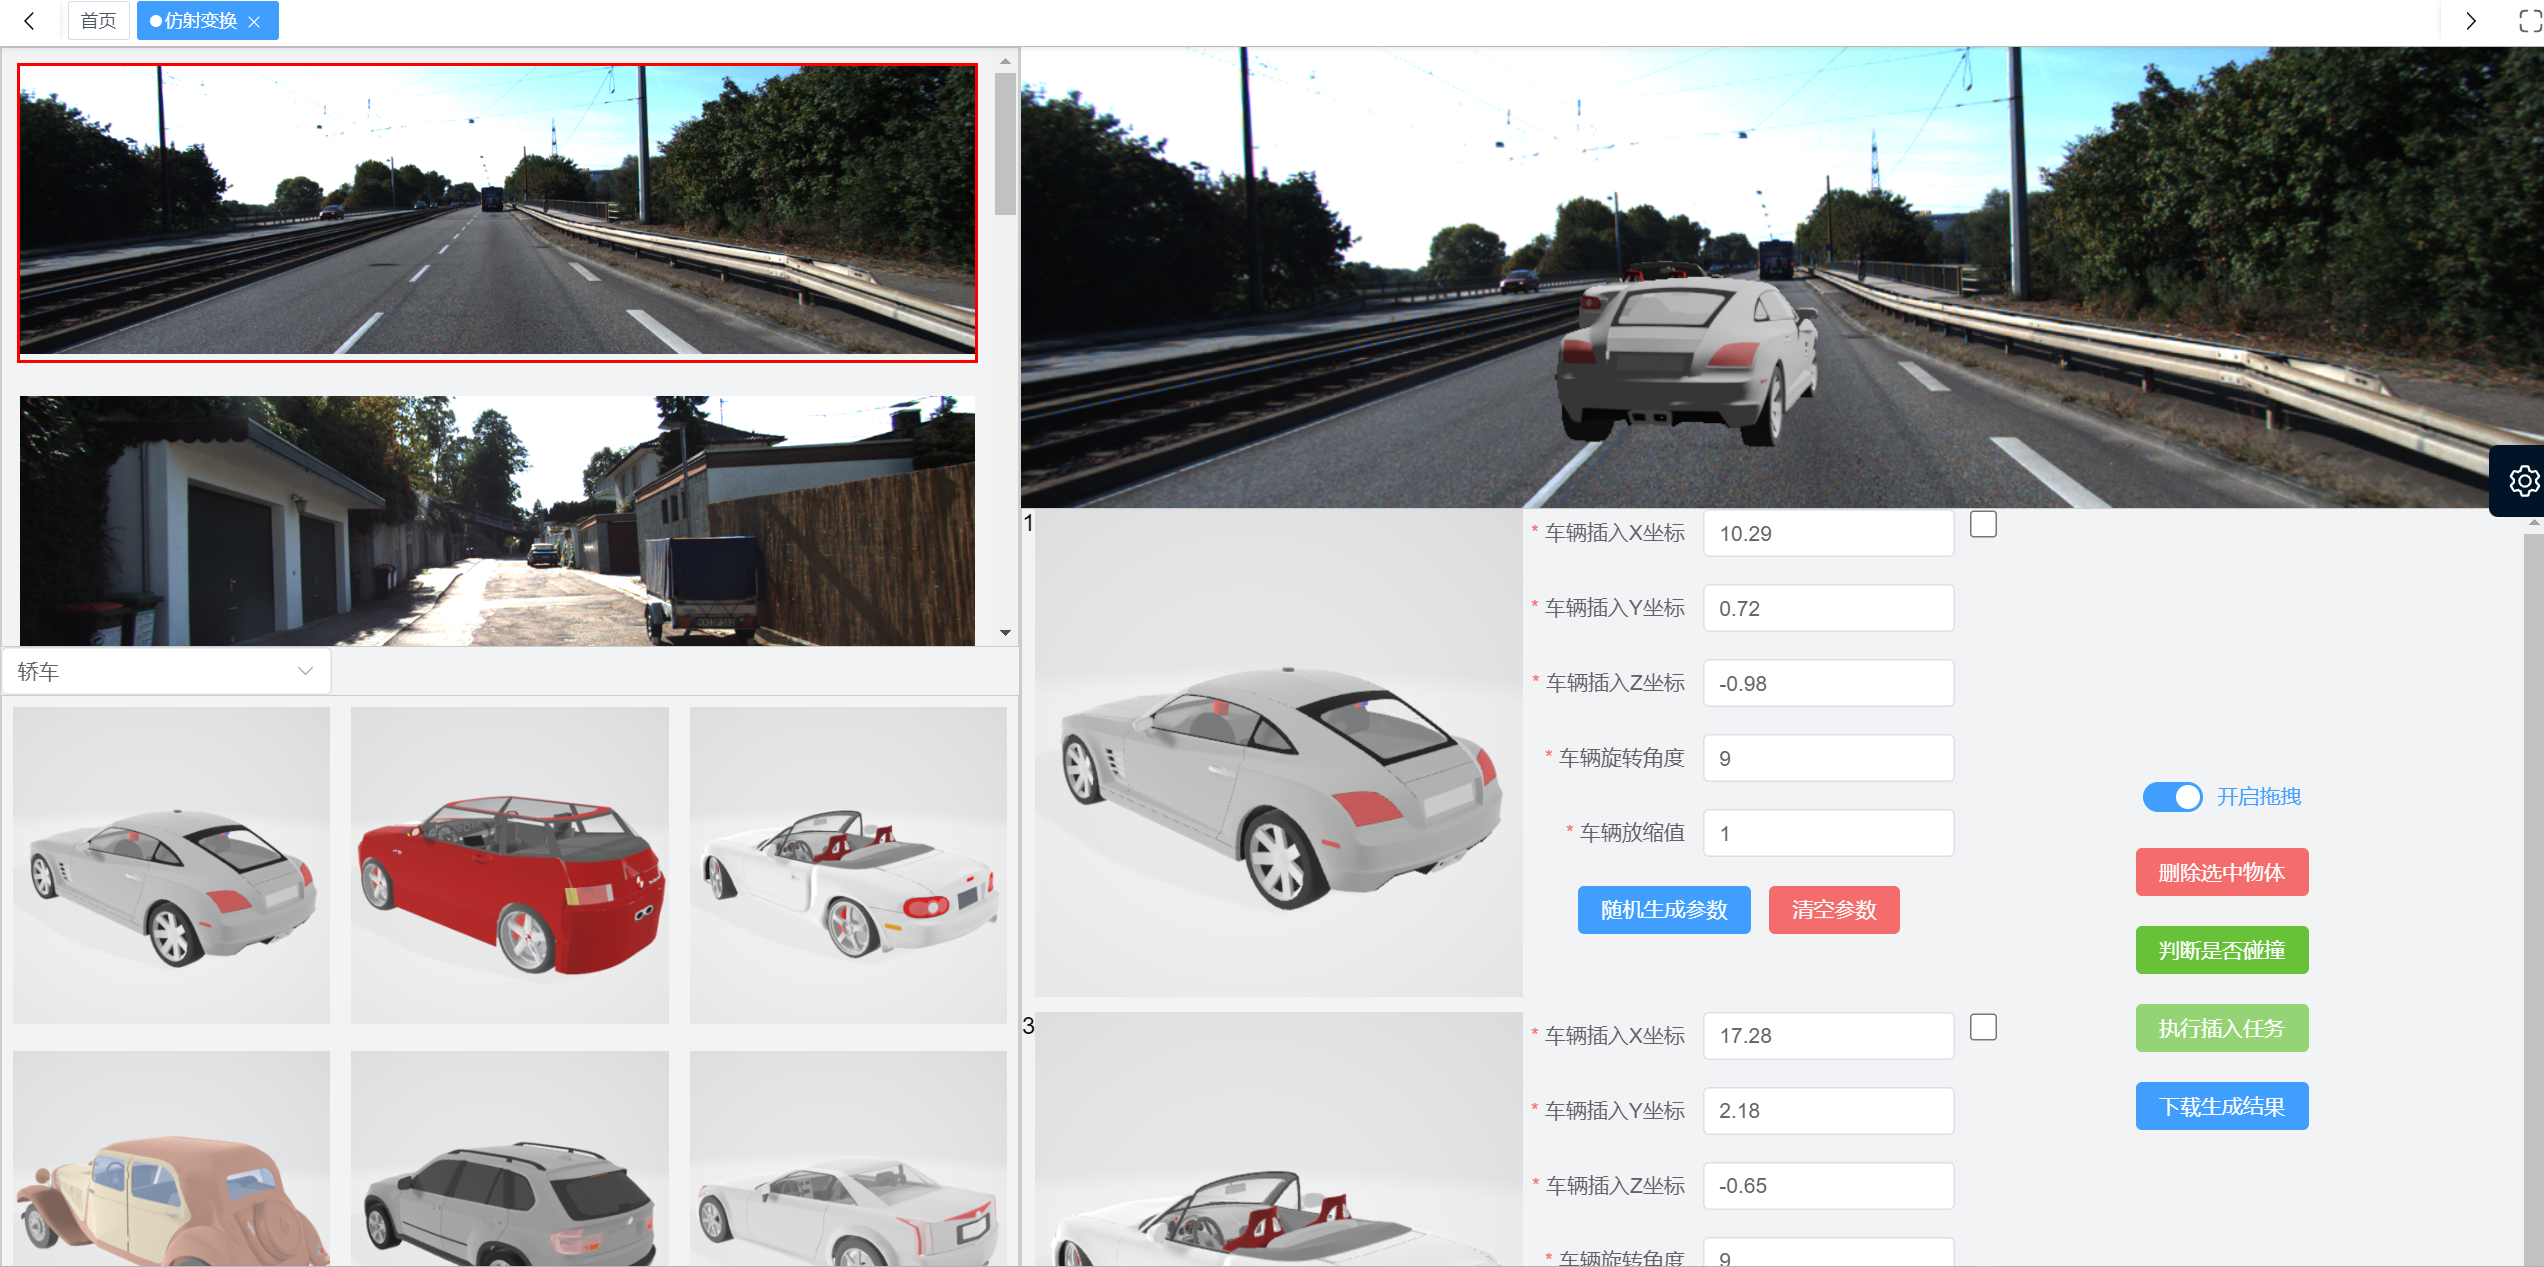Screen dimensions: 2544x1267
Task: Click the 判断是否碰撞 button
Action: pyautogui.click(x=2221, y=950)
